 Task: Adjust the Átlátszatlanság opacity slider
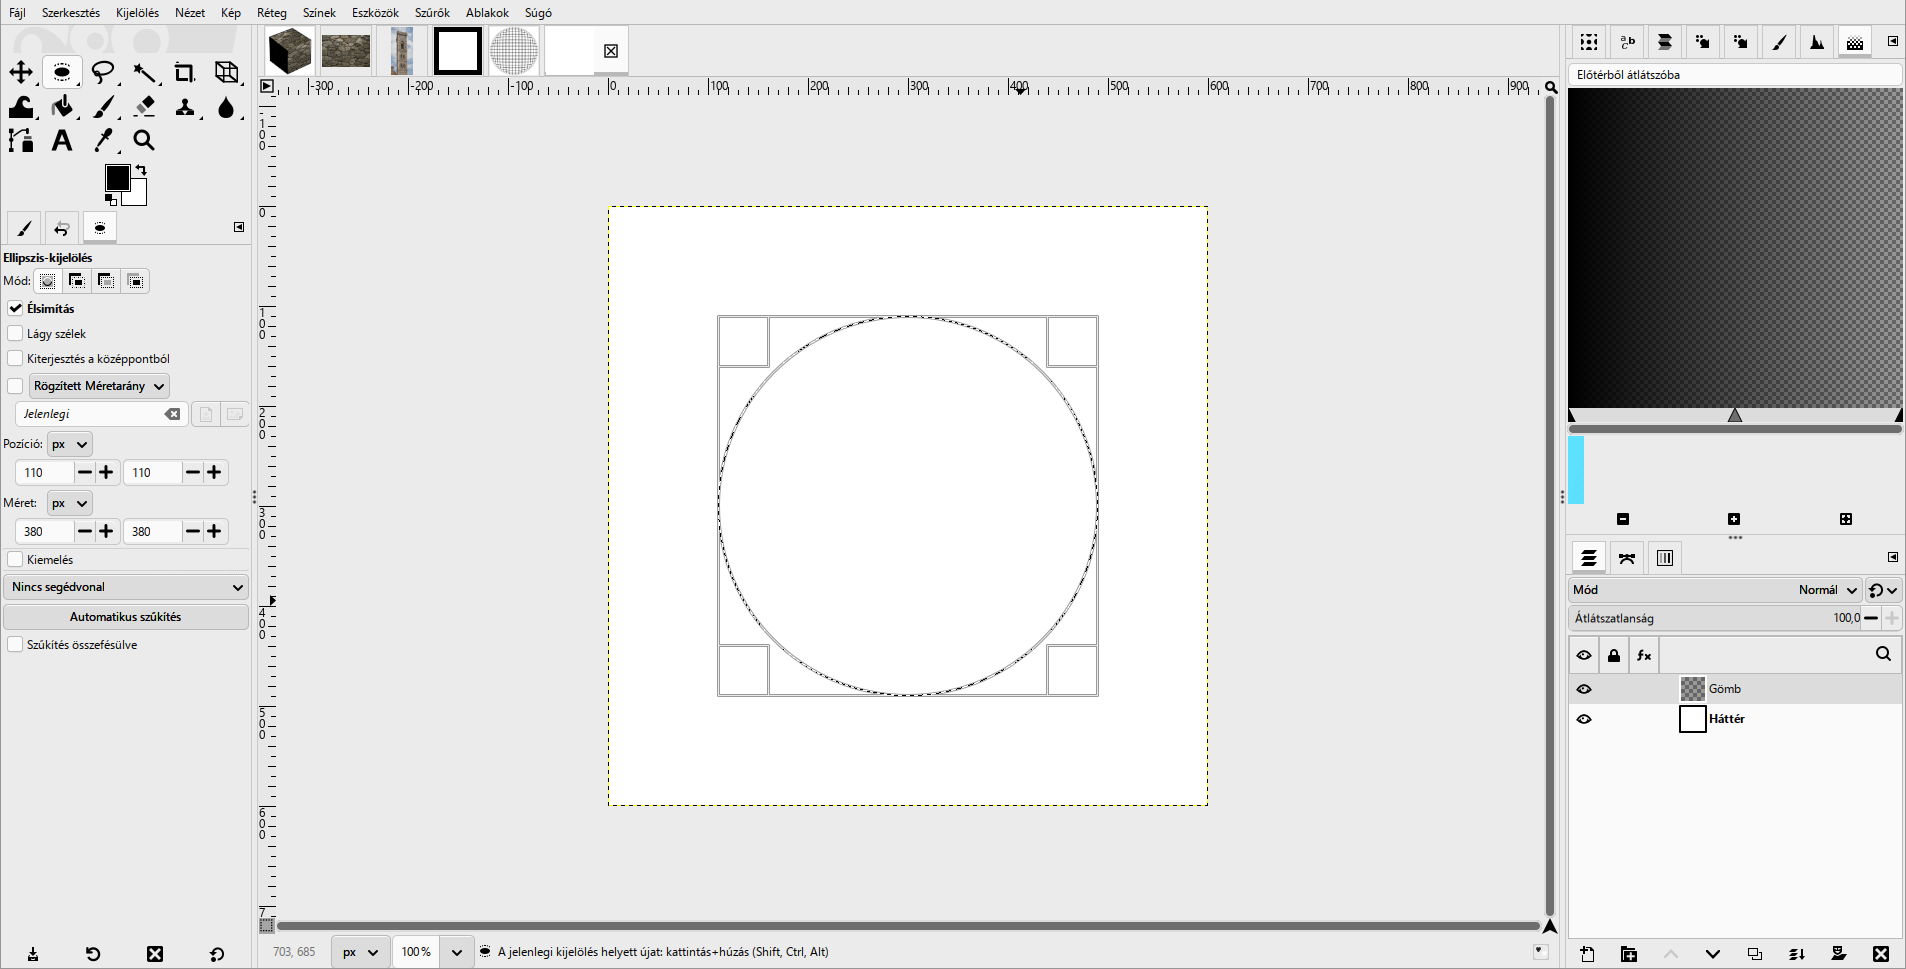point(1716,618)
